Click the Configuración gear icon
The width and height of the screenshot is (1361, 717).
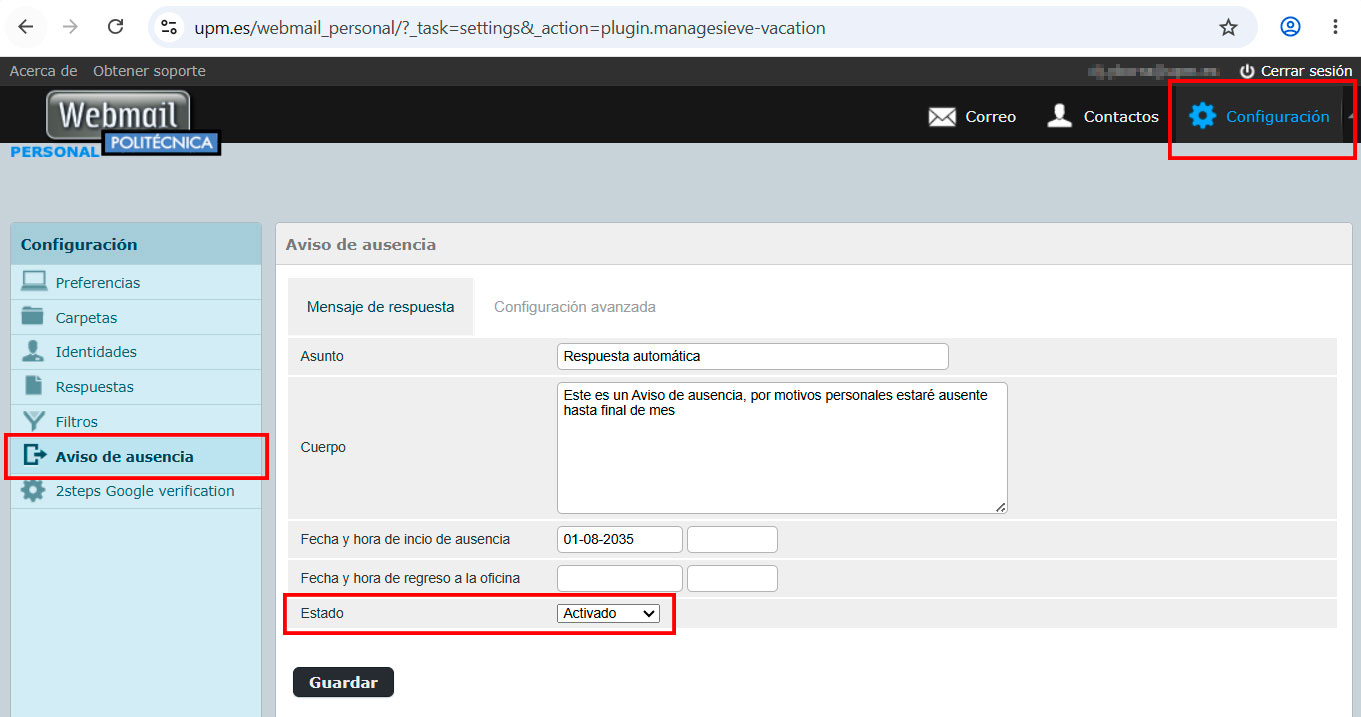[x=1202, y=116]
